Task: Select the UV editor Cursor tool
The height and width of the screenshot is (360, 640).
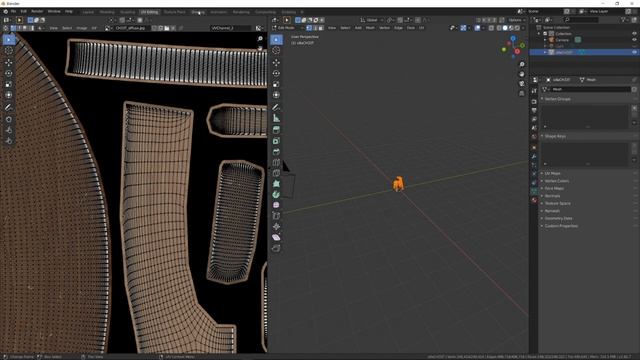Action: tap(9, 51)
